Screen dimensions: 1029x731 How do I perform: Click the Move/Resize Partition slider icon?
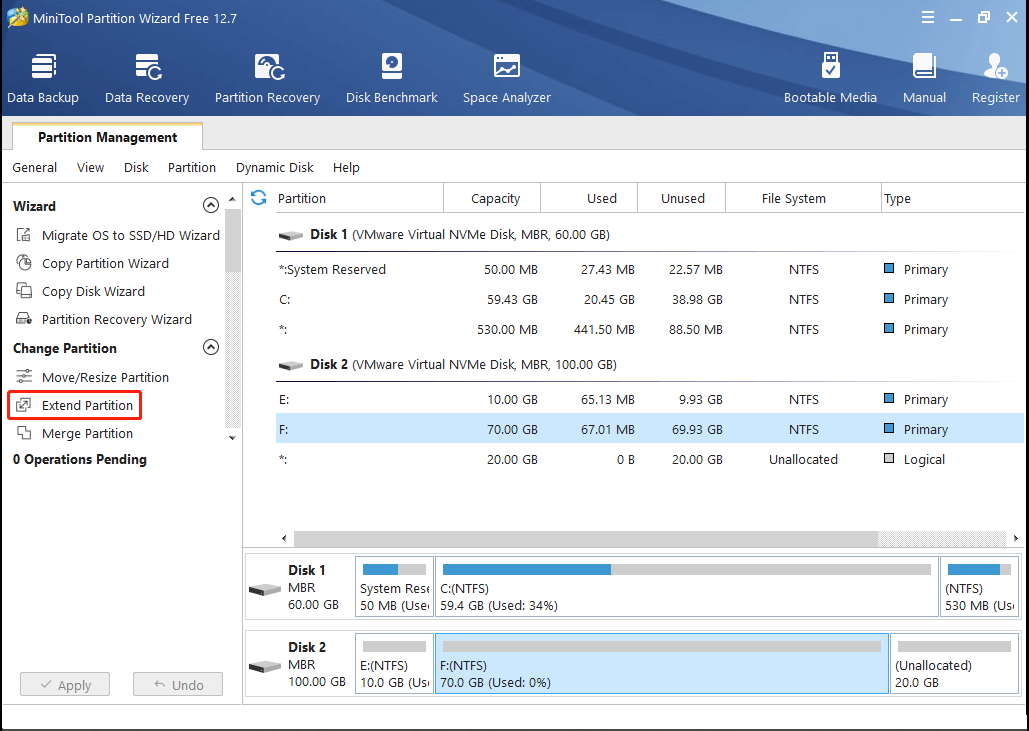pyautogui.click(x=24, y=377)
